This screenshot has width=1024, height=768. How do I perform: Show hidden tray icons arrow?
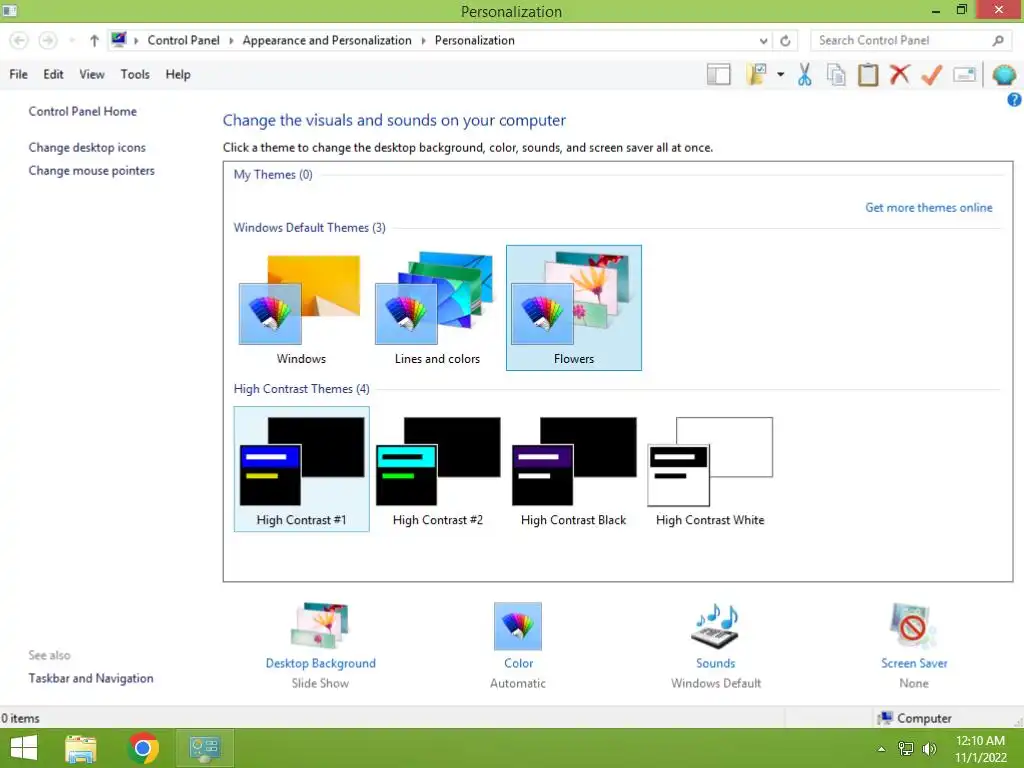pyautogui.click(x=881, y=749)
